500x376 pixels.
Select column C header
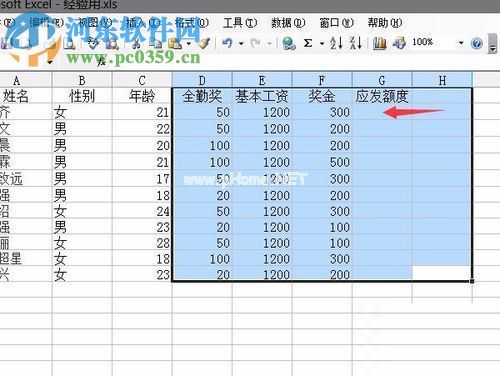[142, 80]
